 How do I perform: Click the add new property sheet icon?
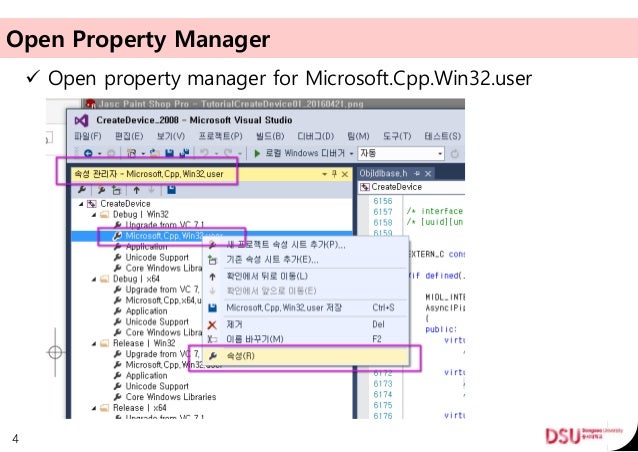click(101, 190)
